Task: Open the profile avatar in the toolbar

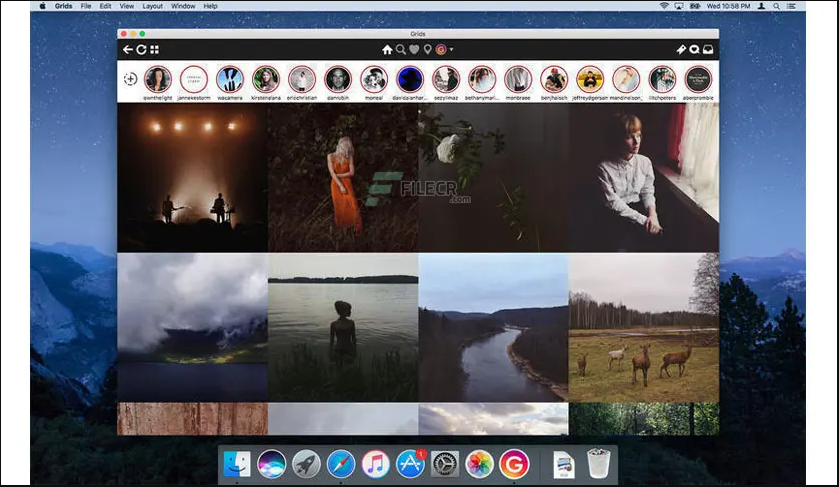Action: tap(441, 50)
